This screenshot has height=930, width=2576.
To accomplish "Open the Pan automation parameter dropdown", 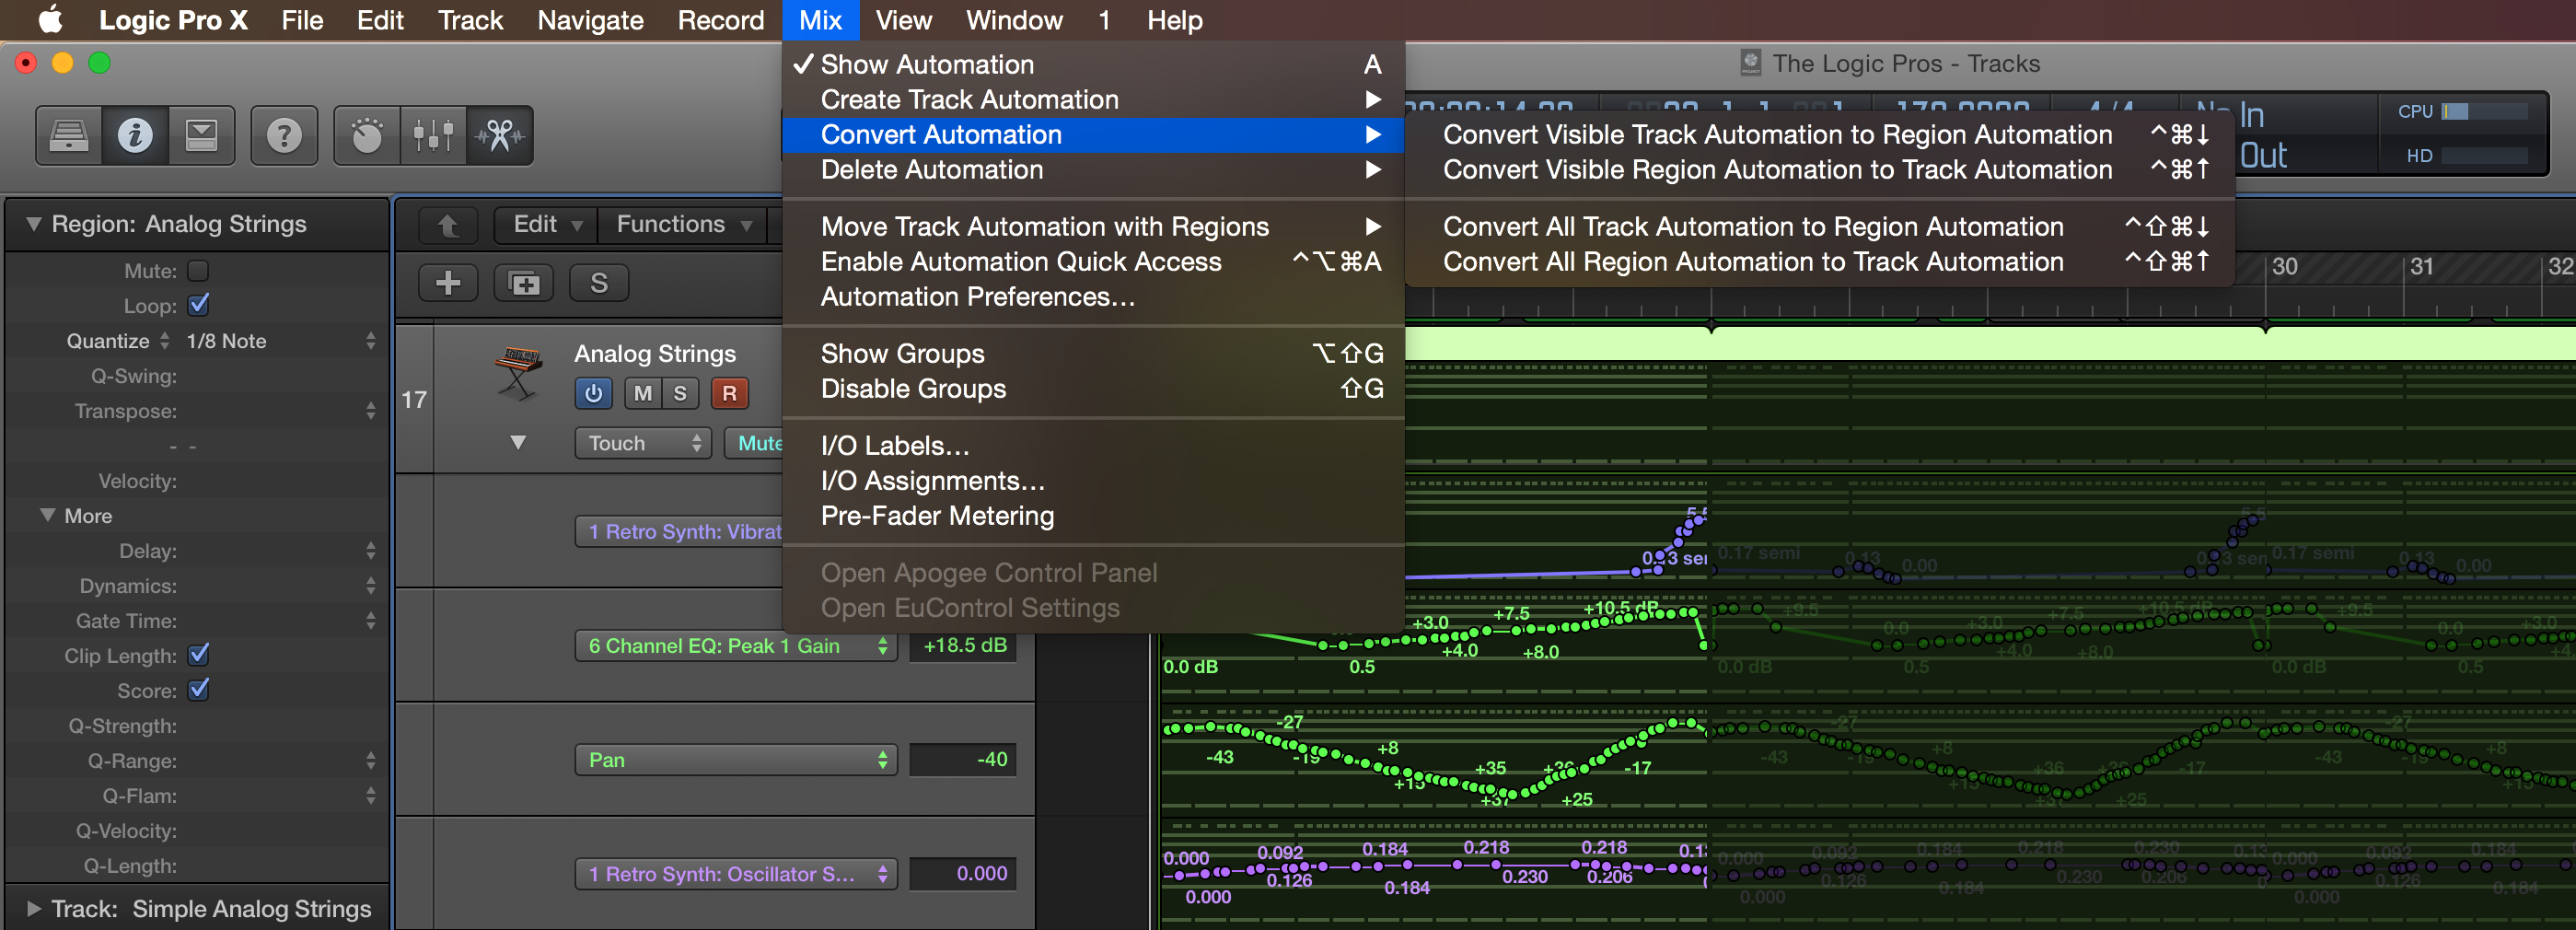I will [735, 760].
